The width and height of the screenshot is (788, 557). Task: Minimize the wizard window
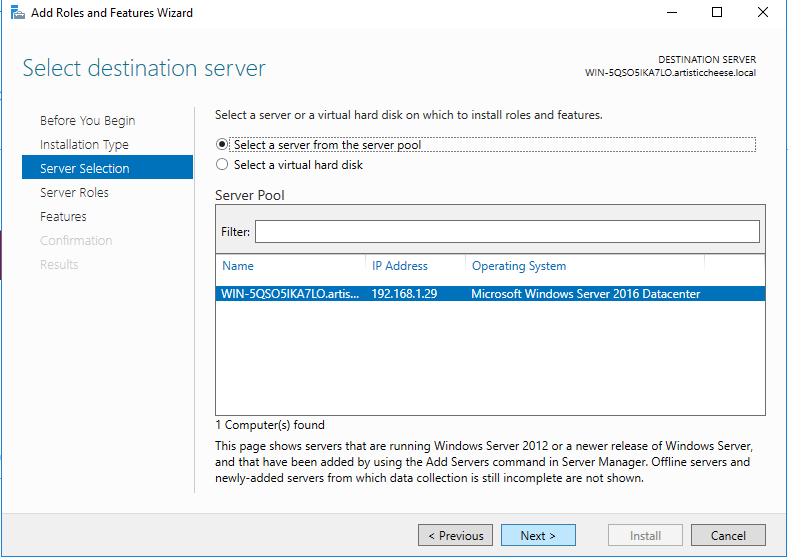pyautogui.click(x=671, y=13)
